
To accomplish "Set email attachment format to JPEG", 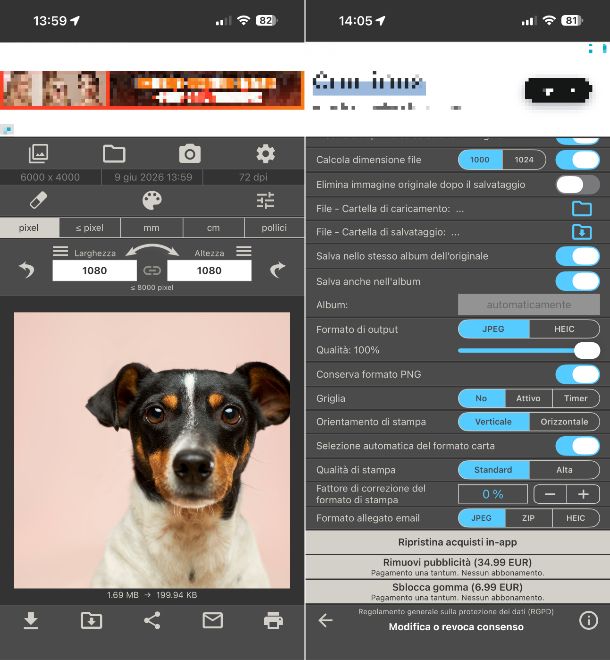I will [481, 518].
